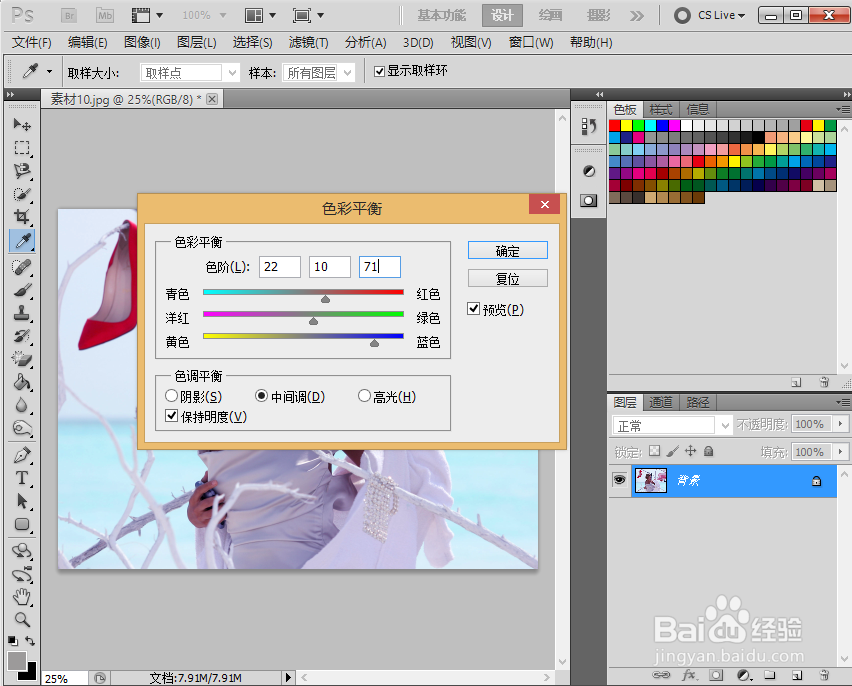Switch to the 路径 tab

[x=698, y=402]
